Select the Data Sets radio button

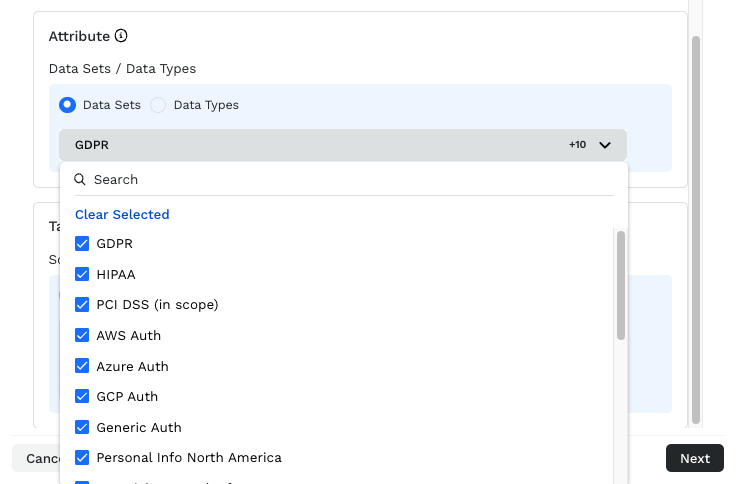click(67, 105)
